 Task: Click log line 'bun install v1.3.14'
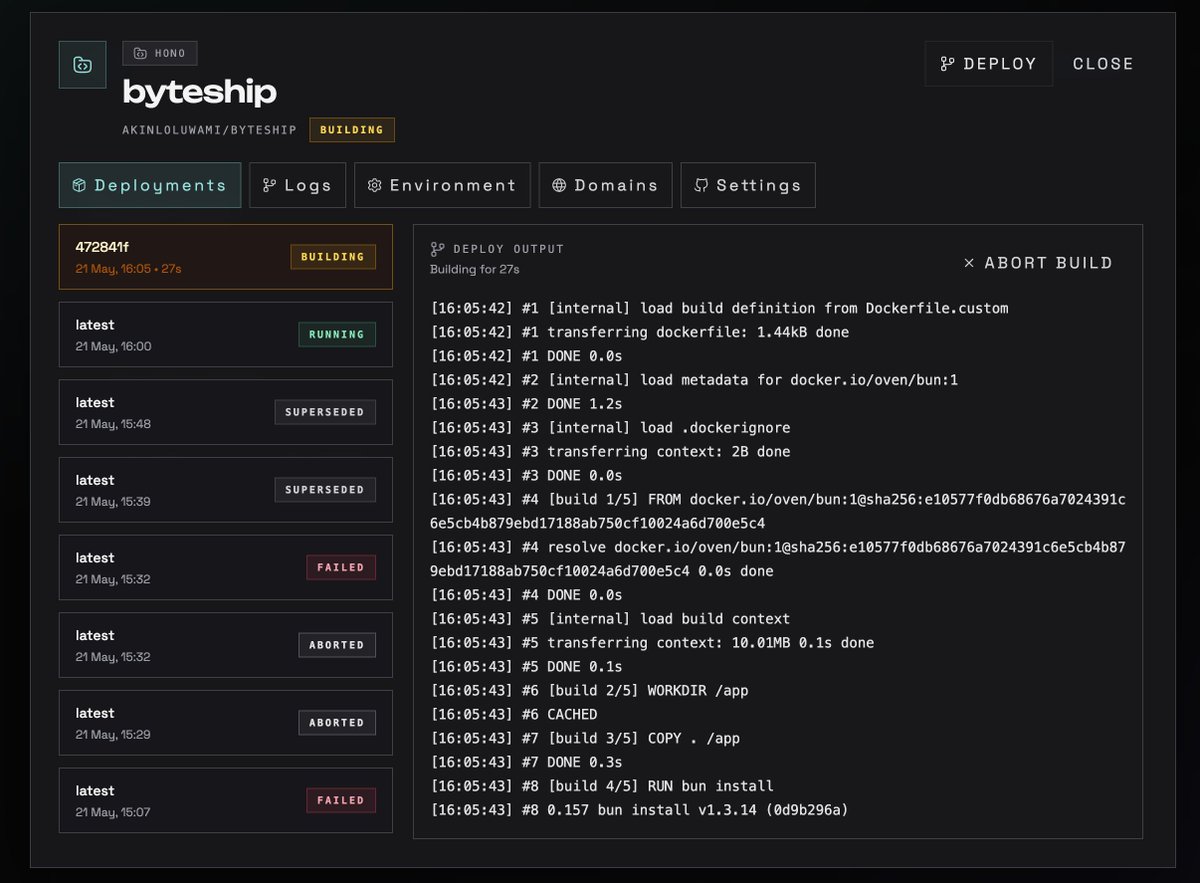point(639,810)
